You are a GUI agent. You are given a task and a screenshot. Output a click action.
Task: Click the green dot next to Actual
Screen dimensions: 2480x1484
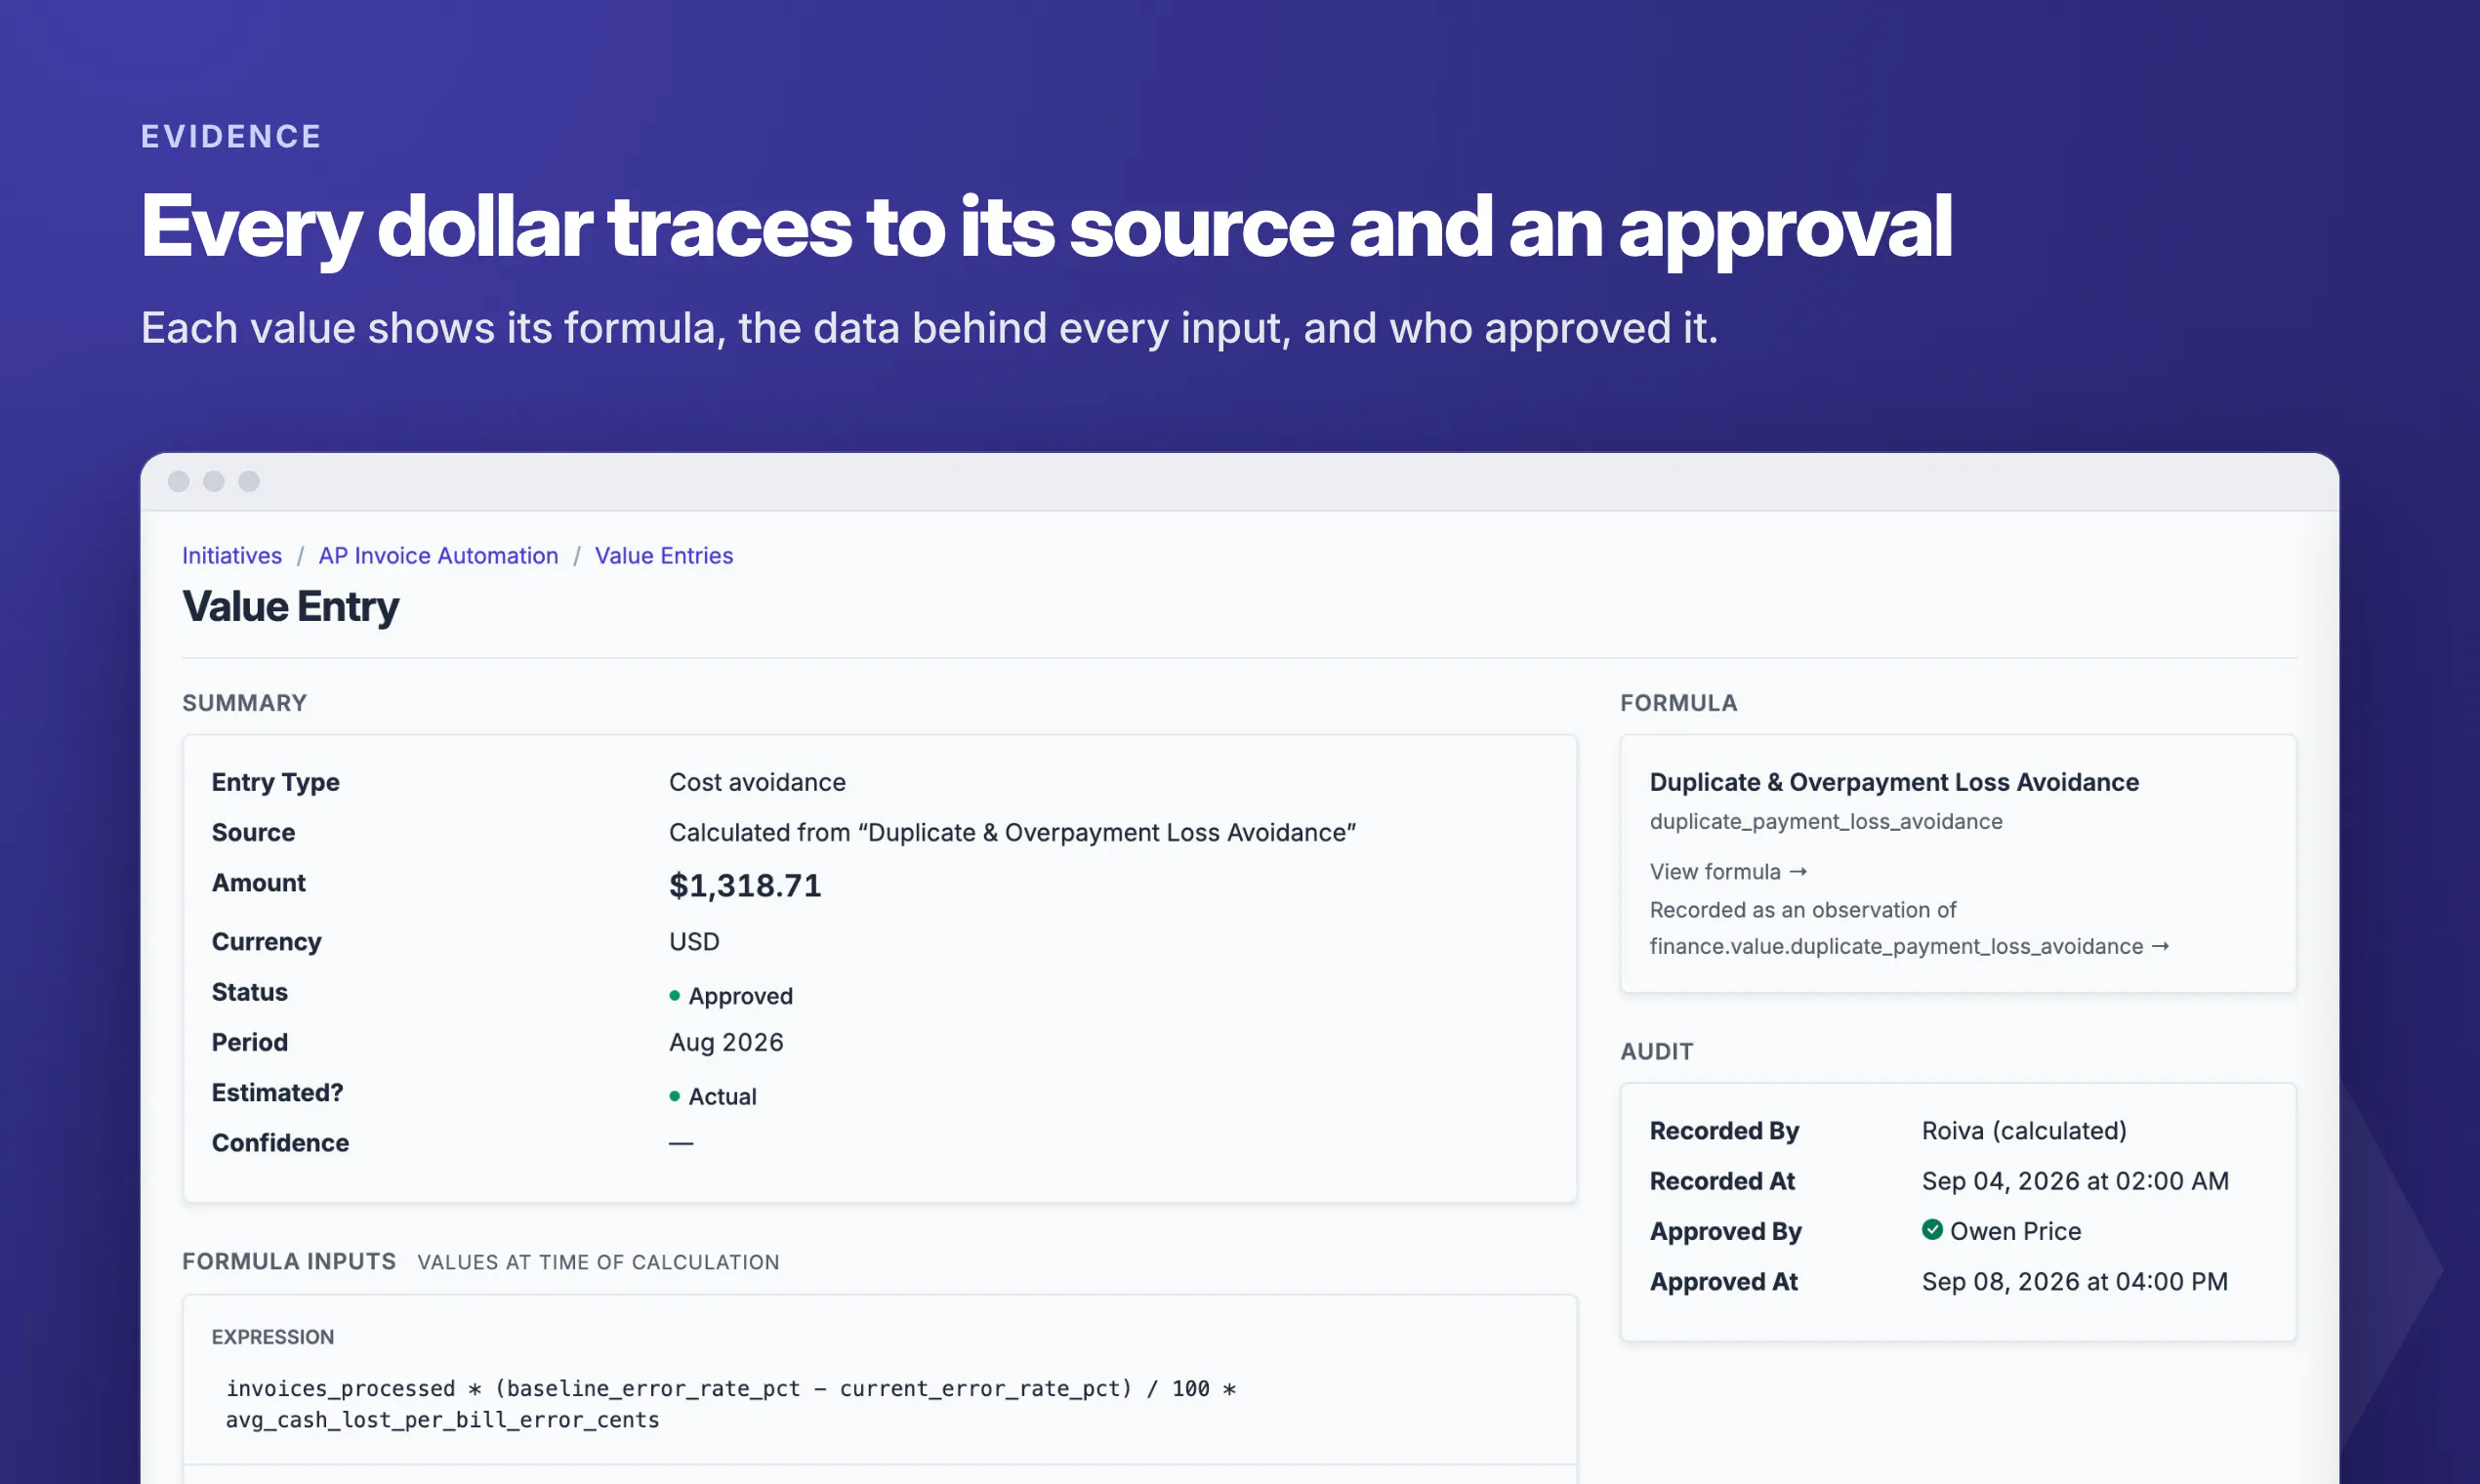coord(675,1096)
